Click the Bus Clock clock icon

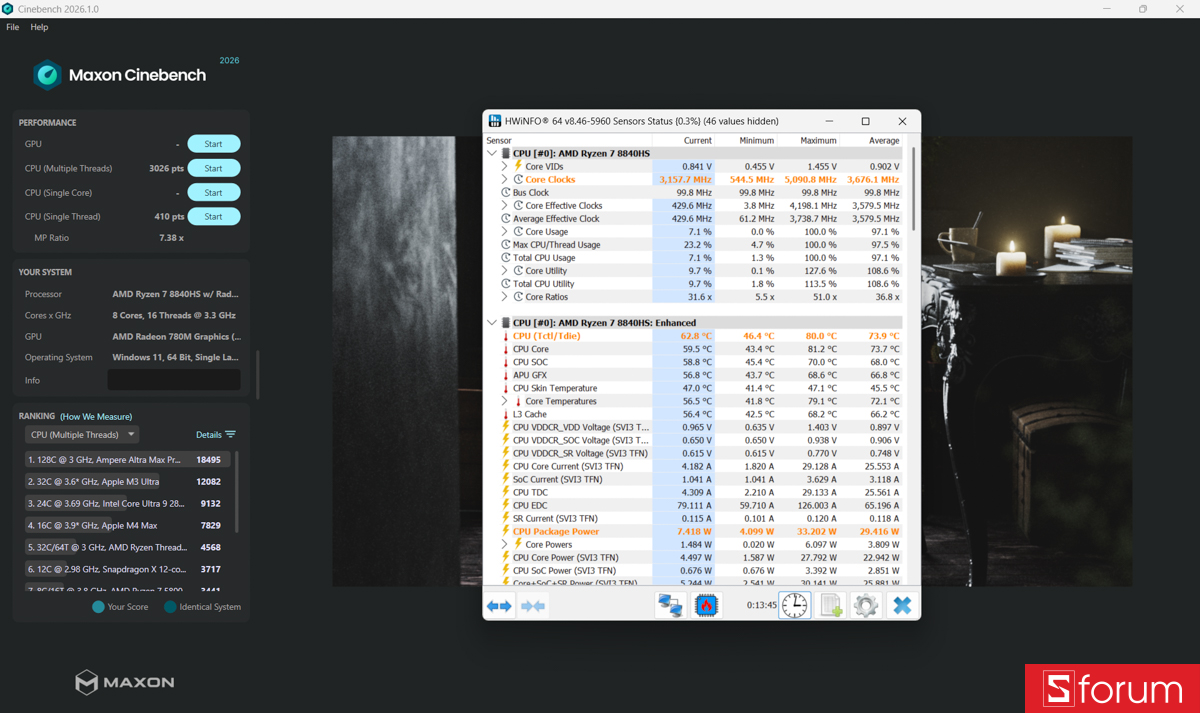point(506,192)
